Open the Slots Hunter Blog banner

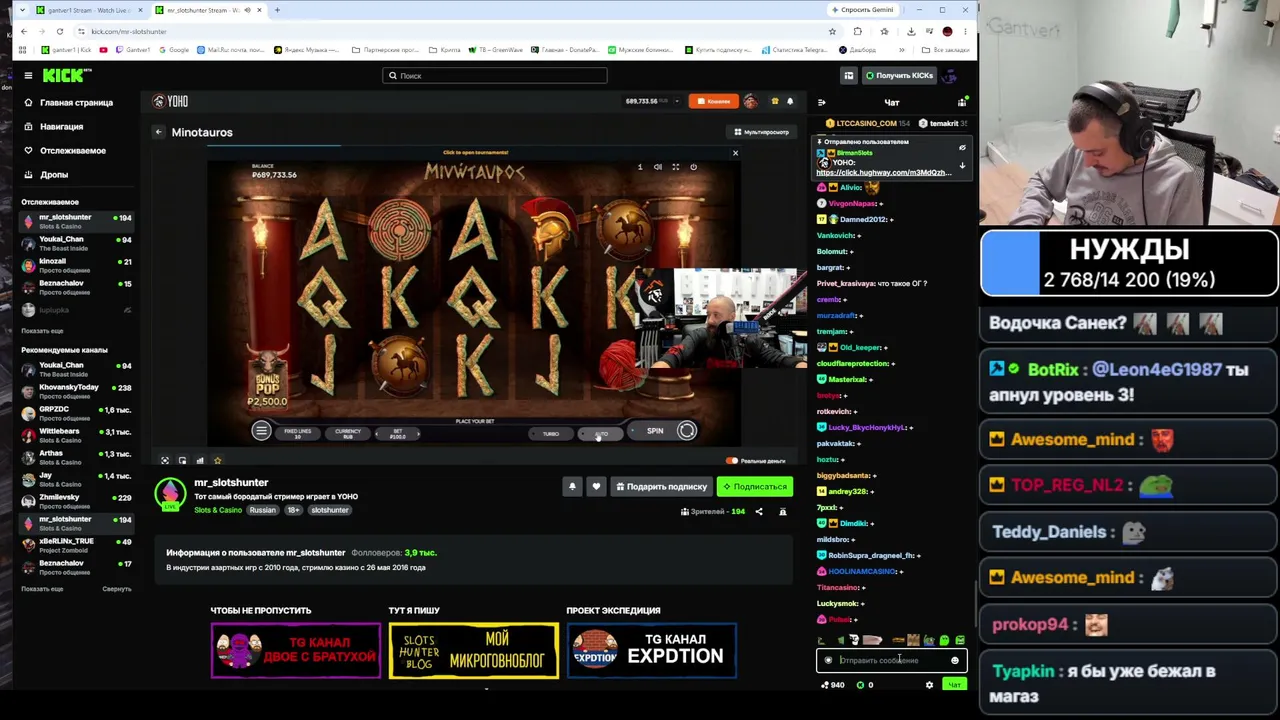click(474, 651)
